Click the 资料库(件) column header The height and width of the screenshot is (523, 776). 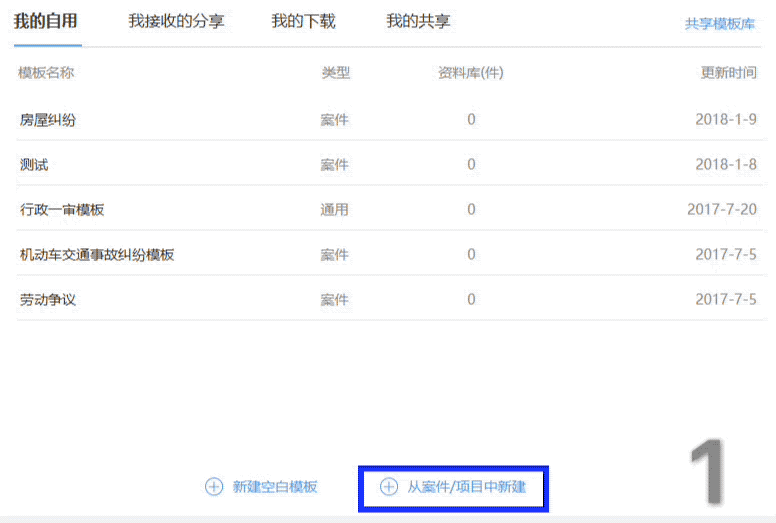pos(471,73)
